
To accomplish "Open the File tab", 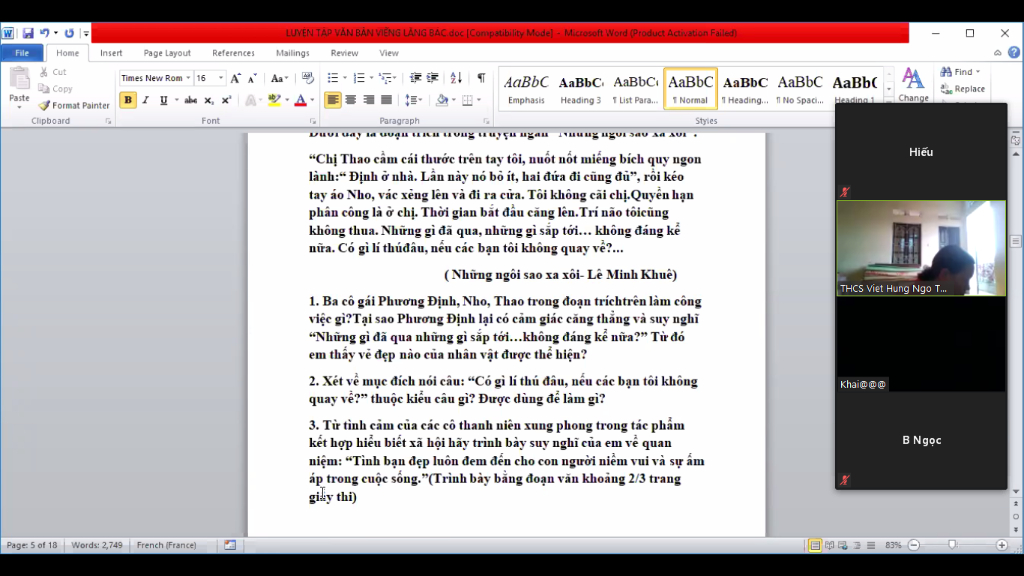I will (22, 53).
